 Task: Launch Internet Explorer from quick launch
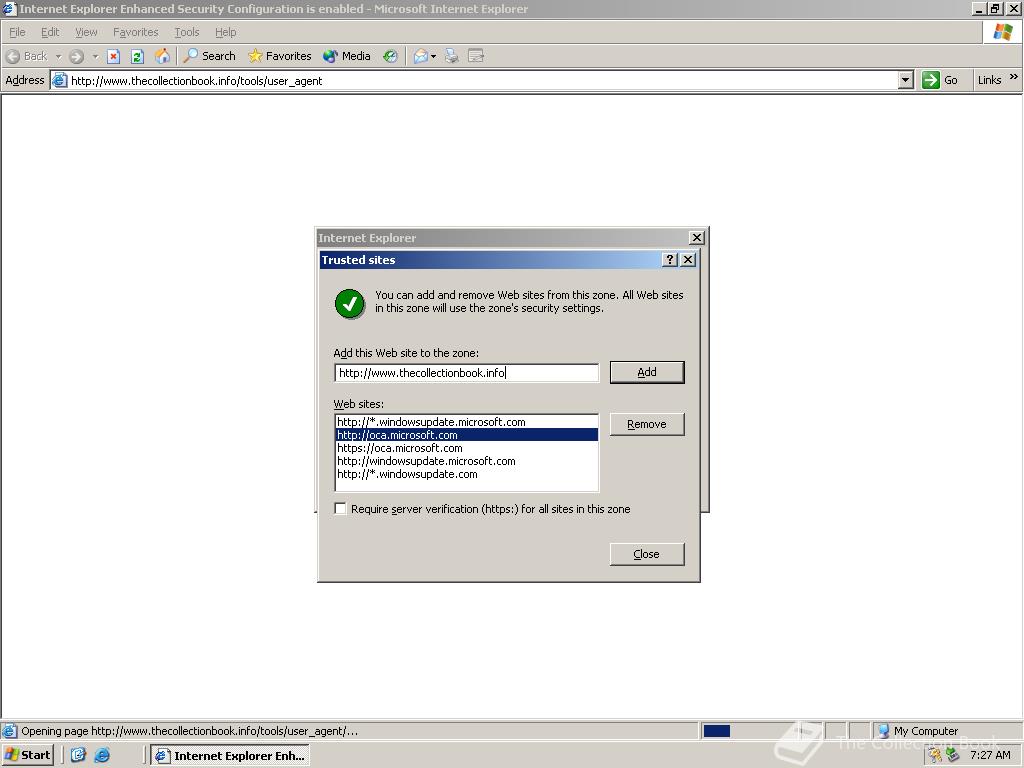(x=102, y=755)
